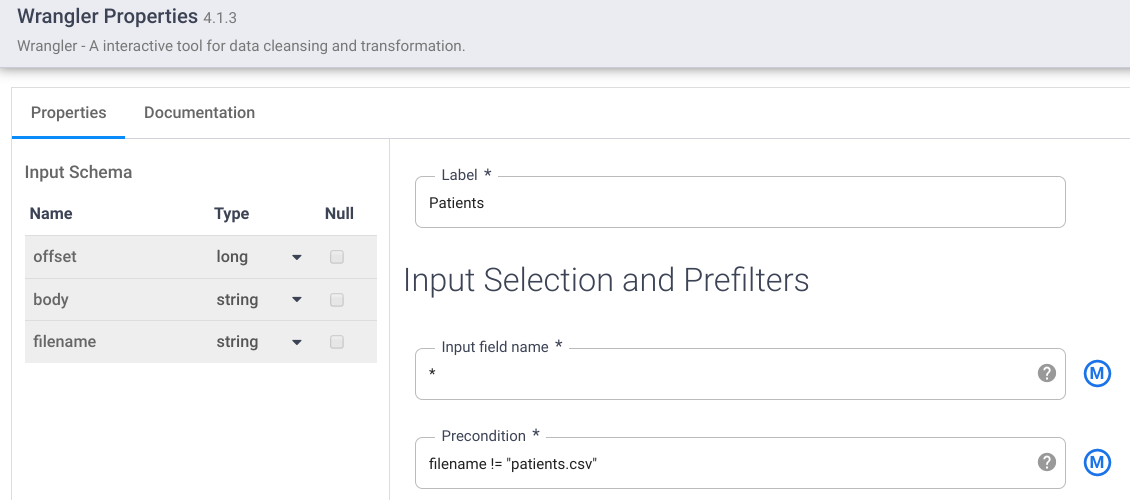This screenshot has height=500, width=1130.
Task: Check the Null box for body
Action: tap(337, 300)
